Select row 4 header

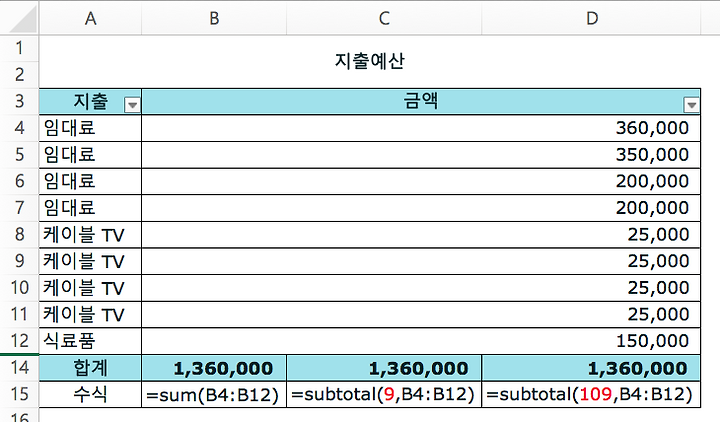19,128
